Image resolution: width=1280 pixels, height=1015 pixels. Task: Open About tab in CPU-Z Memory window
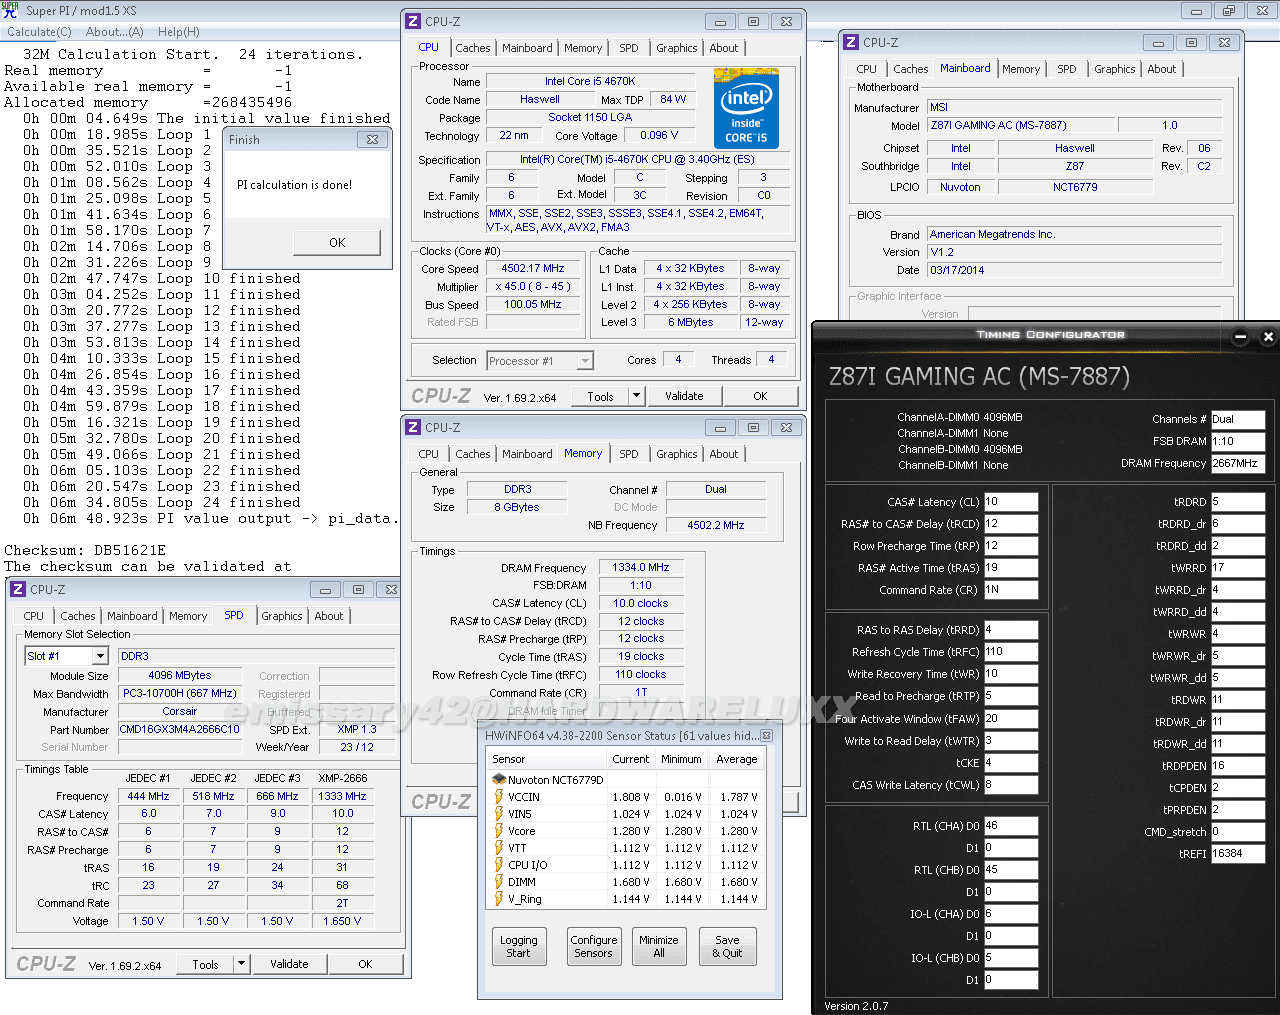(724, 454)
